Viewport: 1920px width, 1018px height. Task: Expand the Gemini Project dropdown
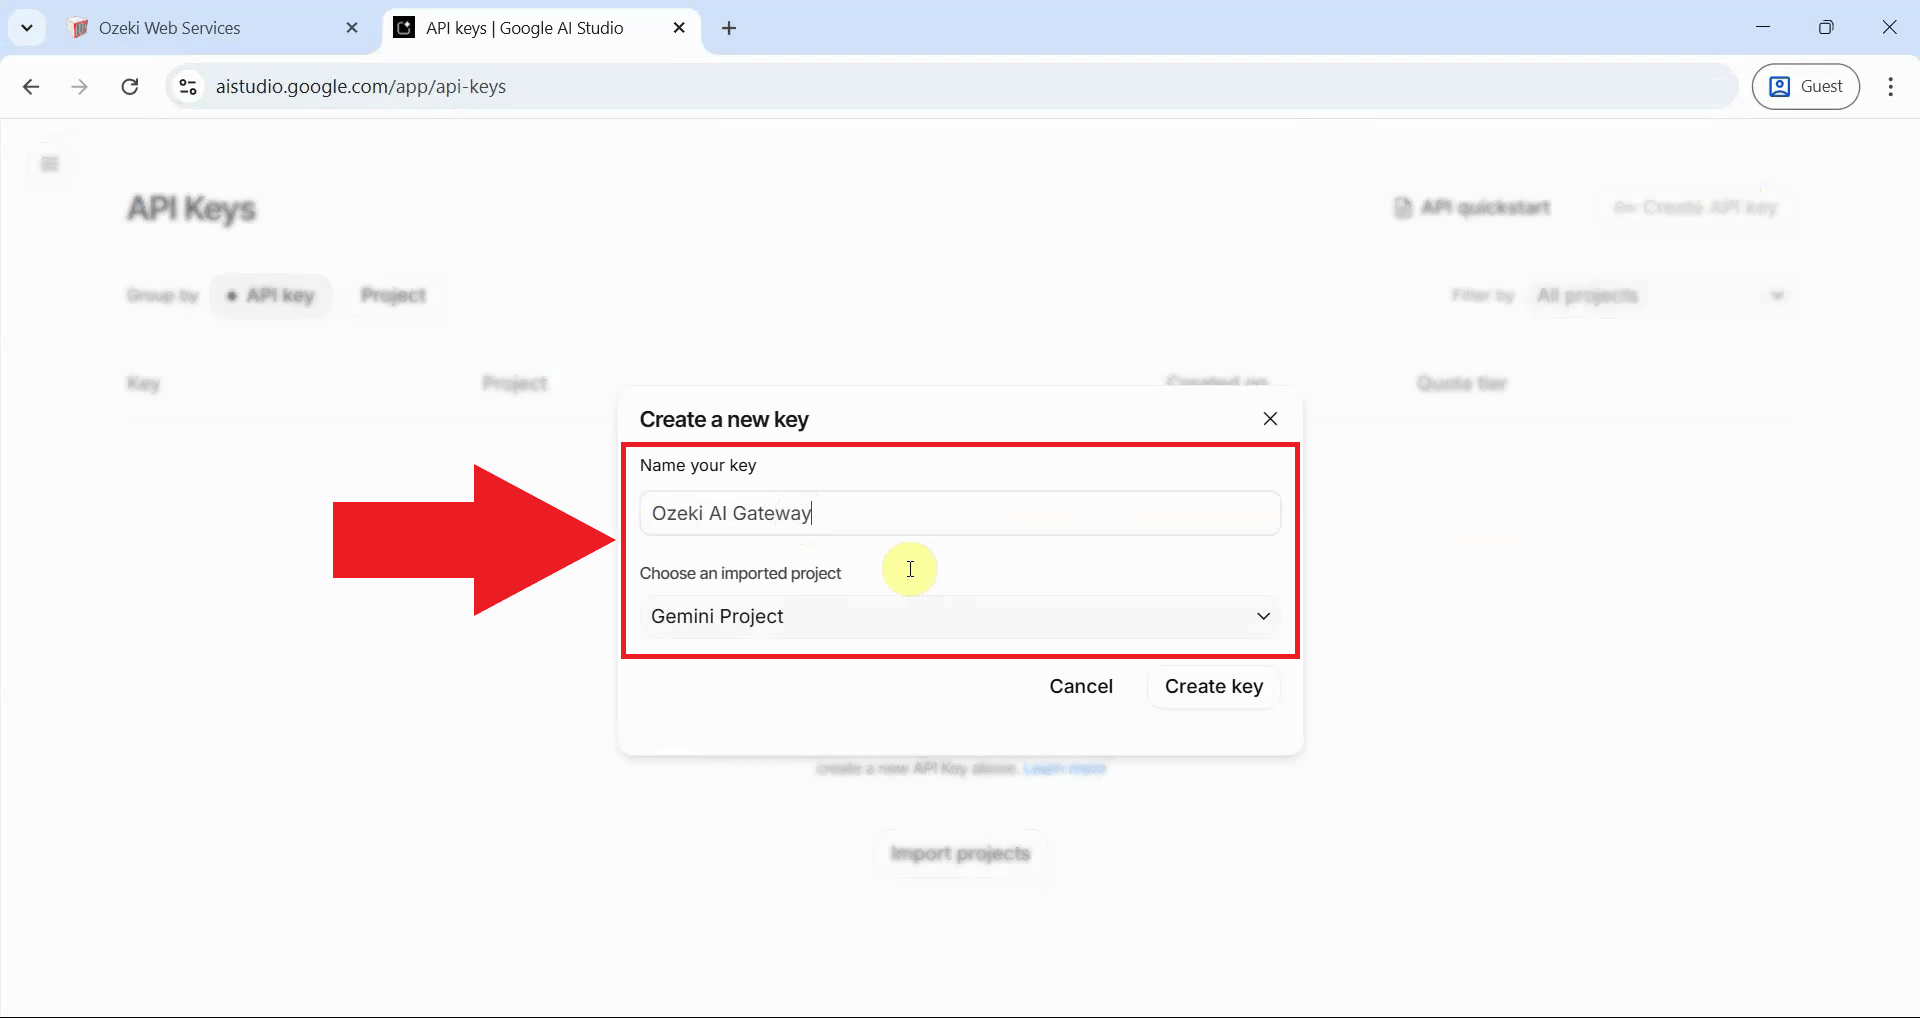[x=1262, y=616]
